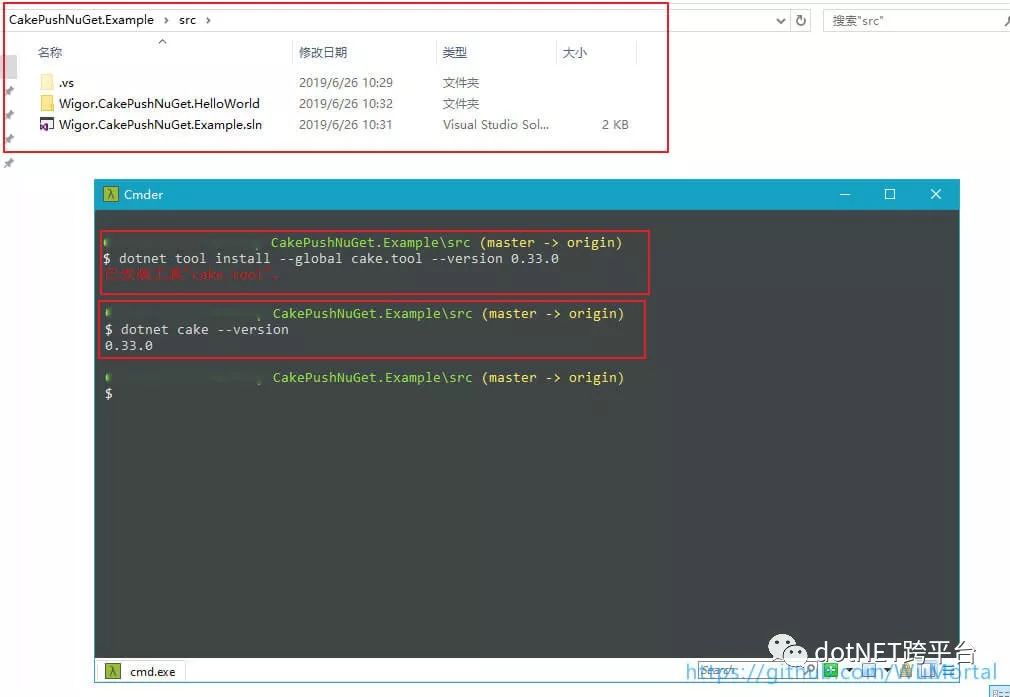Click the last empty $ prompt line
This screenshot has height=697, width=1010.
coord(109,394)
